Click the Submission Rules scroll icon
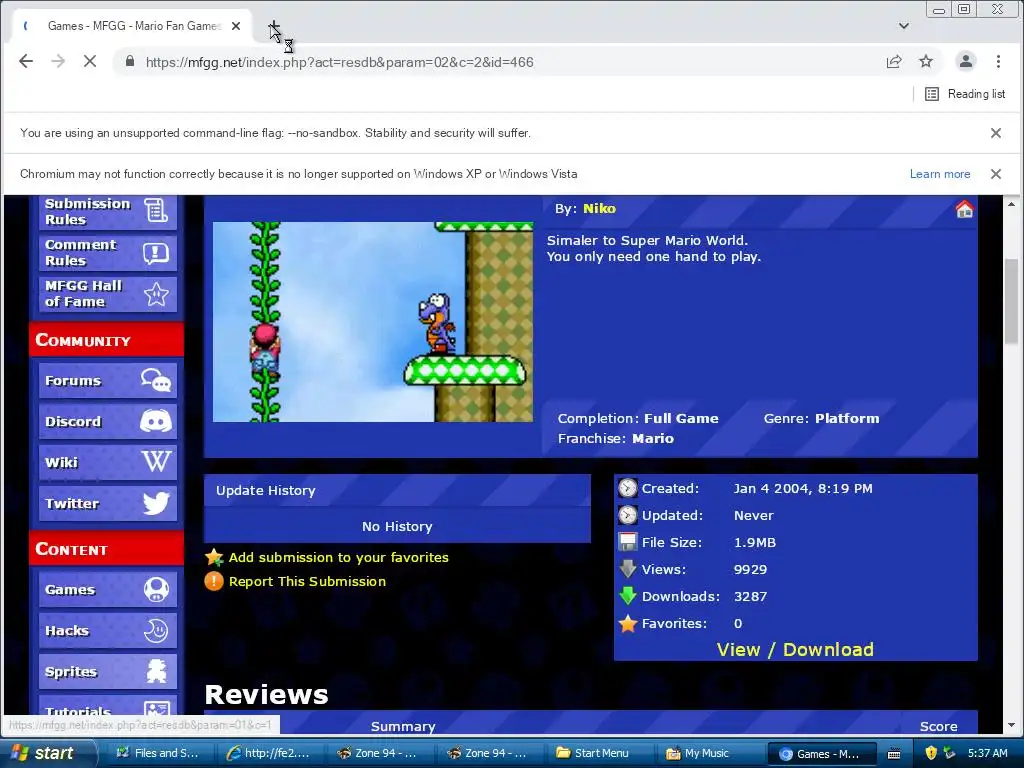 tap(156, 211)
